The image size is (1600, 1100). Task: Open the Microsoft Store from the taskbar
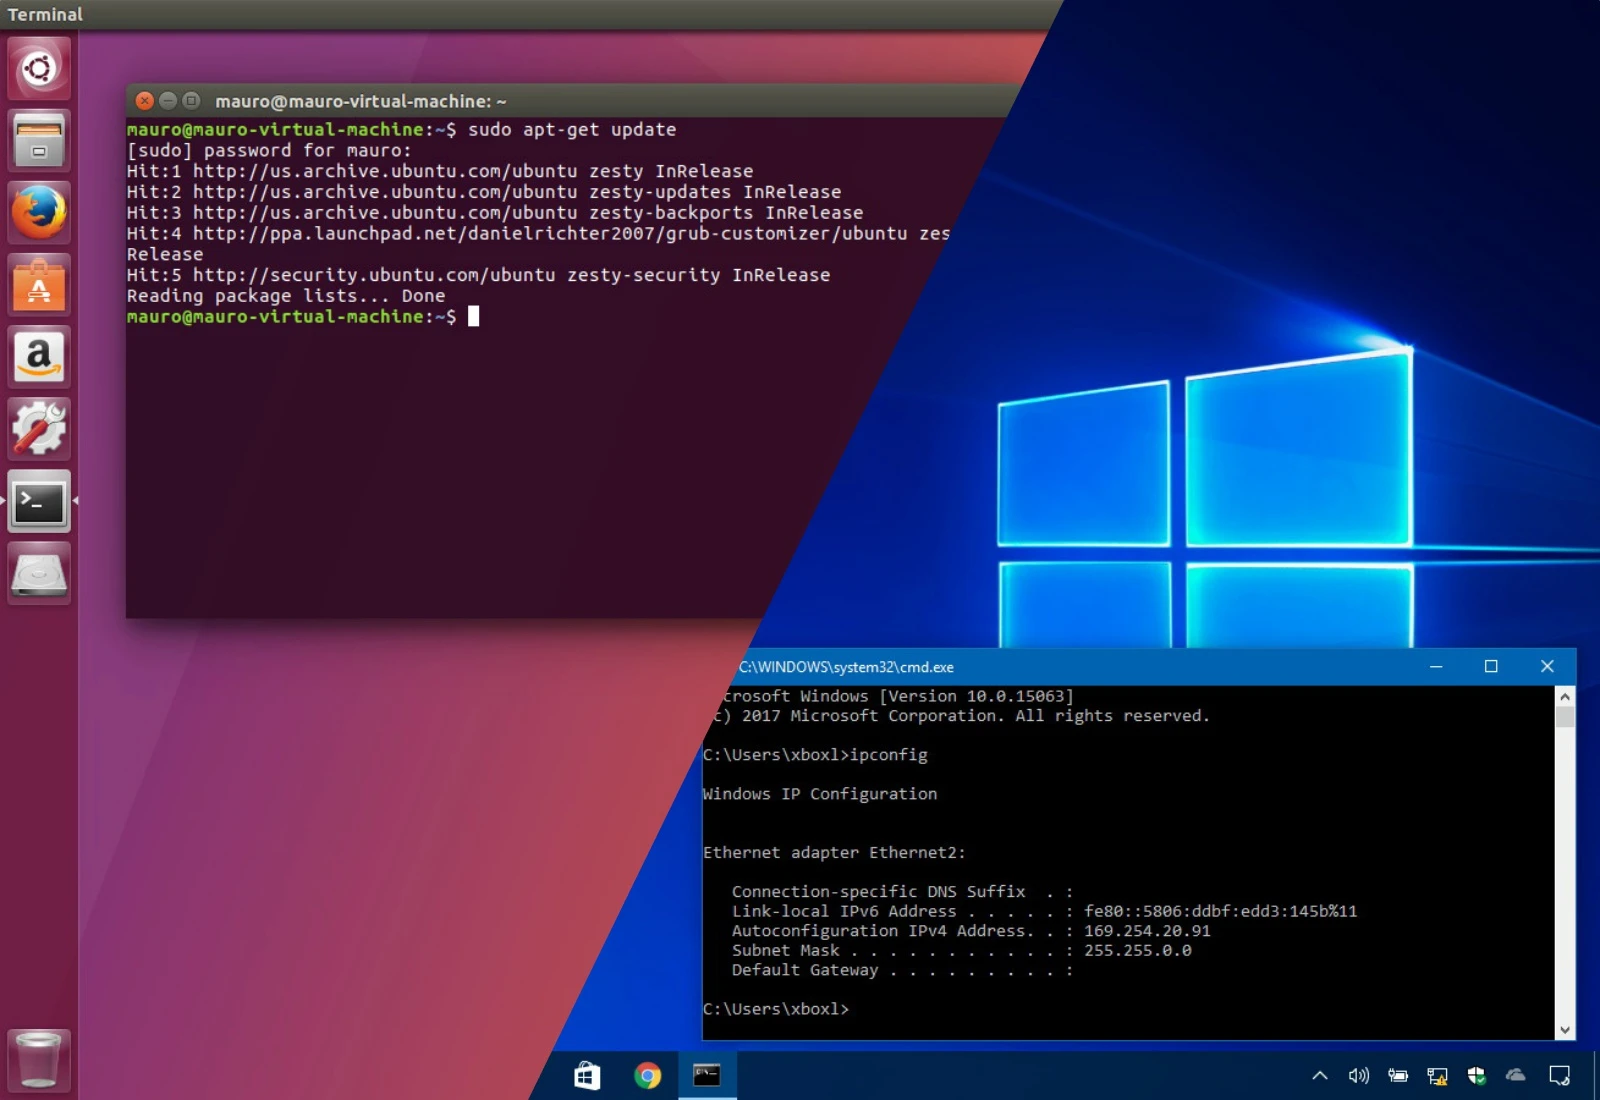[x=587, y=1076]
